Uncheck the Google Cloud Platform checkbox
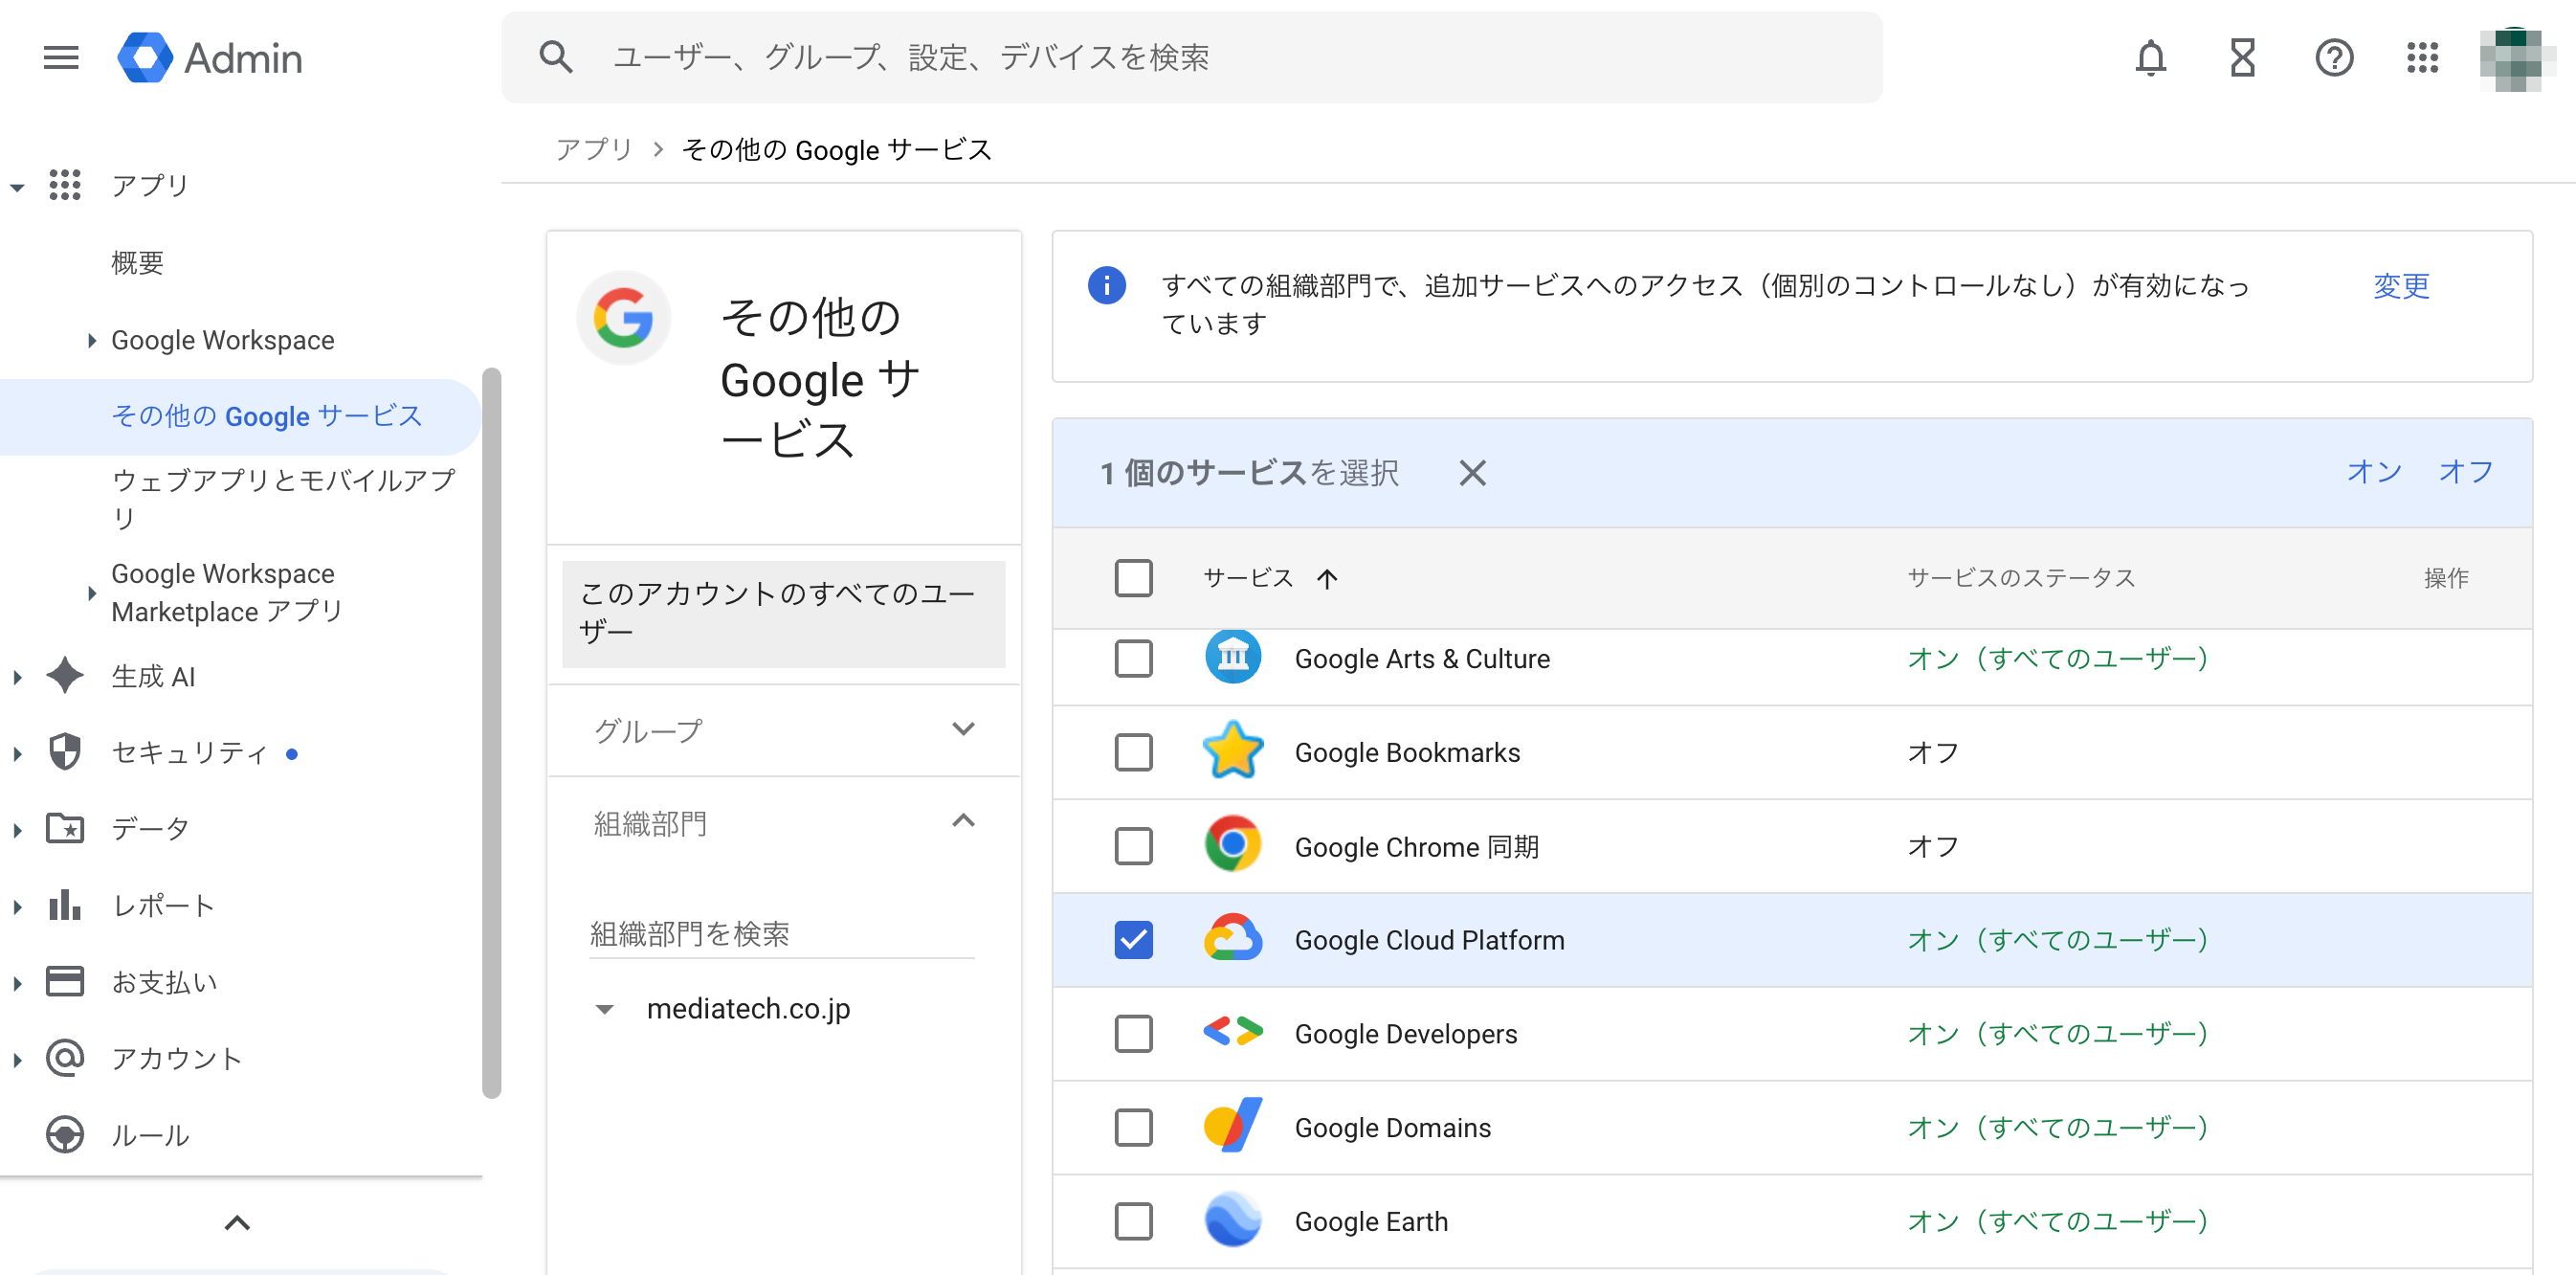This screenshot has width=2576, height=1275. [x=1133, y=939]
